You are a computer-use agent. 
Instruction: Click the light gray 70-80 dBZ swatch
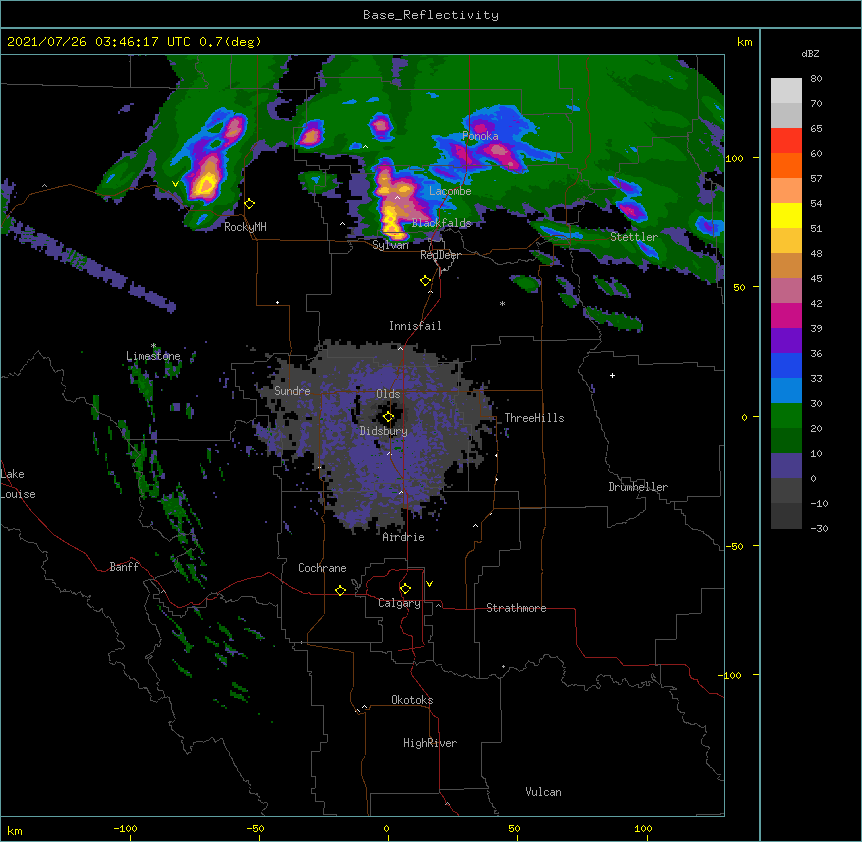point(786,91)
